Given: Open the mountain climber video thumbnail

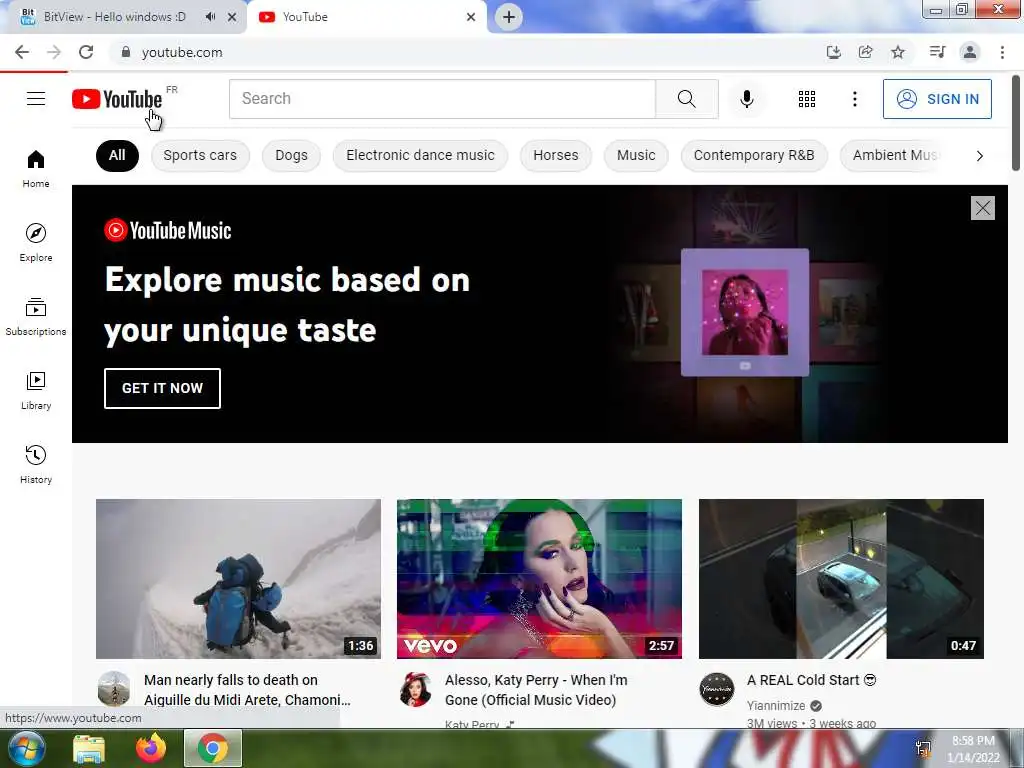Looking at the screenshot, I should [238, 579].
